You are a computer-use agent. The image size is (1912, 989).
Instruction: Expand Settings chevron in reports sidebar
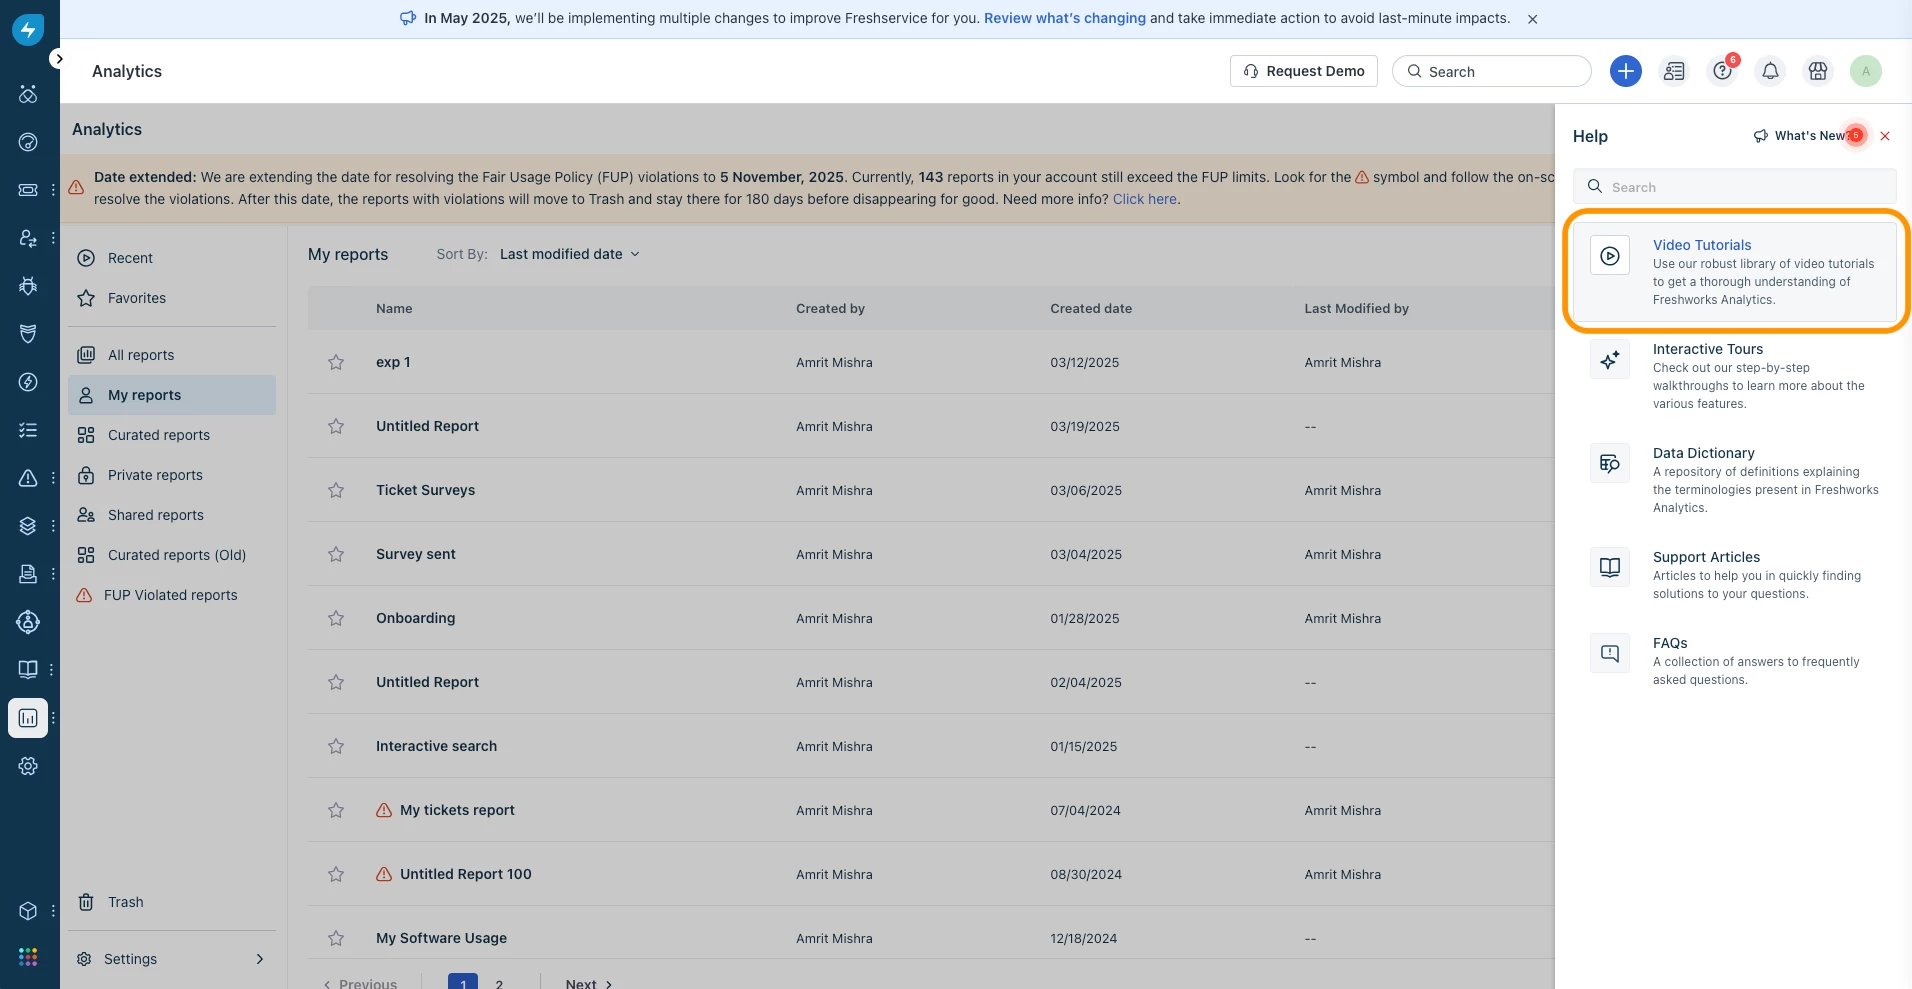coord(260,959)
